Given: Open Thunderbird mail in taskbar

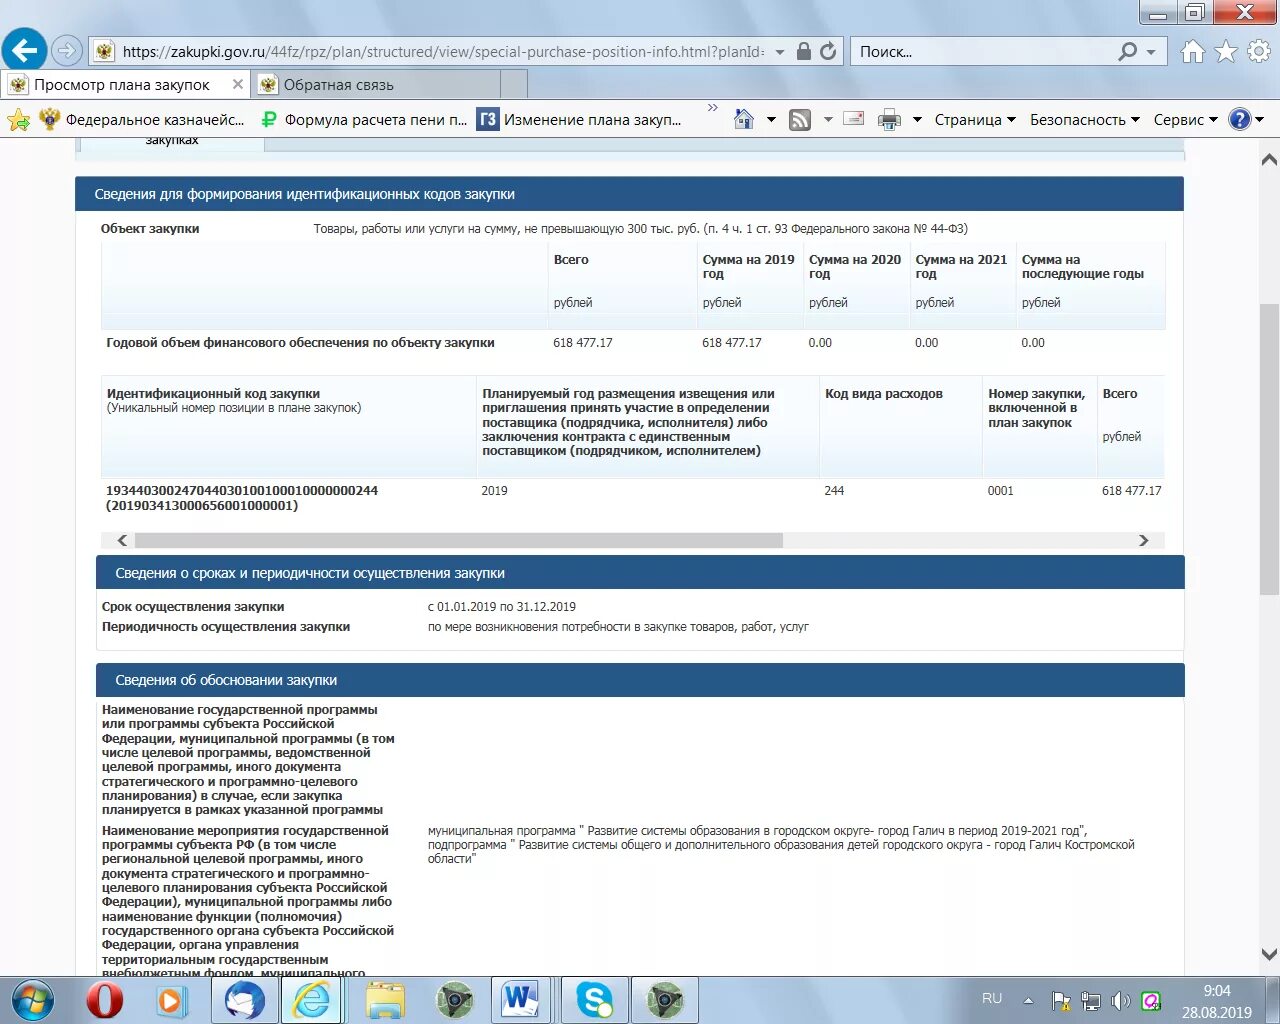Looking at the screenshot, I should pyautogui.click(x=244, y=1000).
